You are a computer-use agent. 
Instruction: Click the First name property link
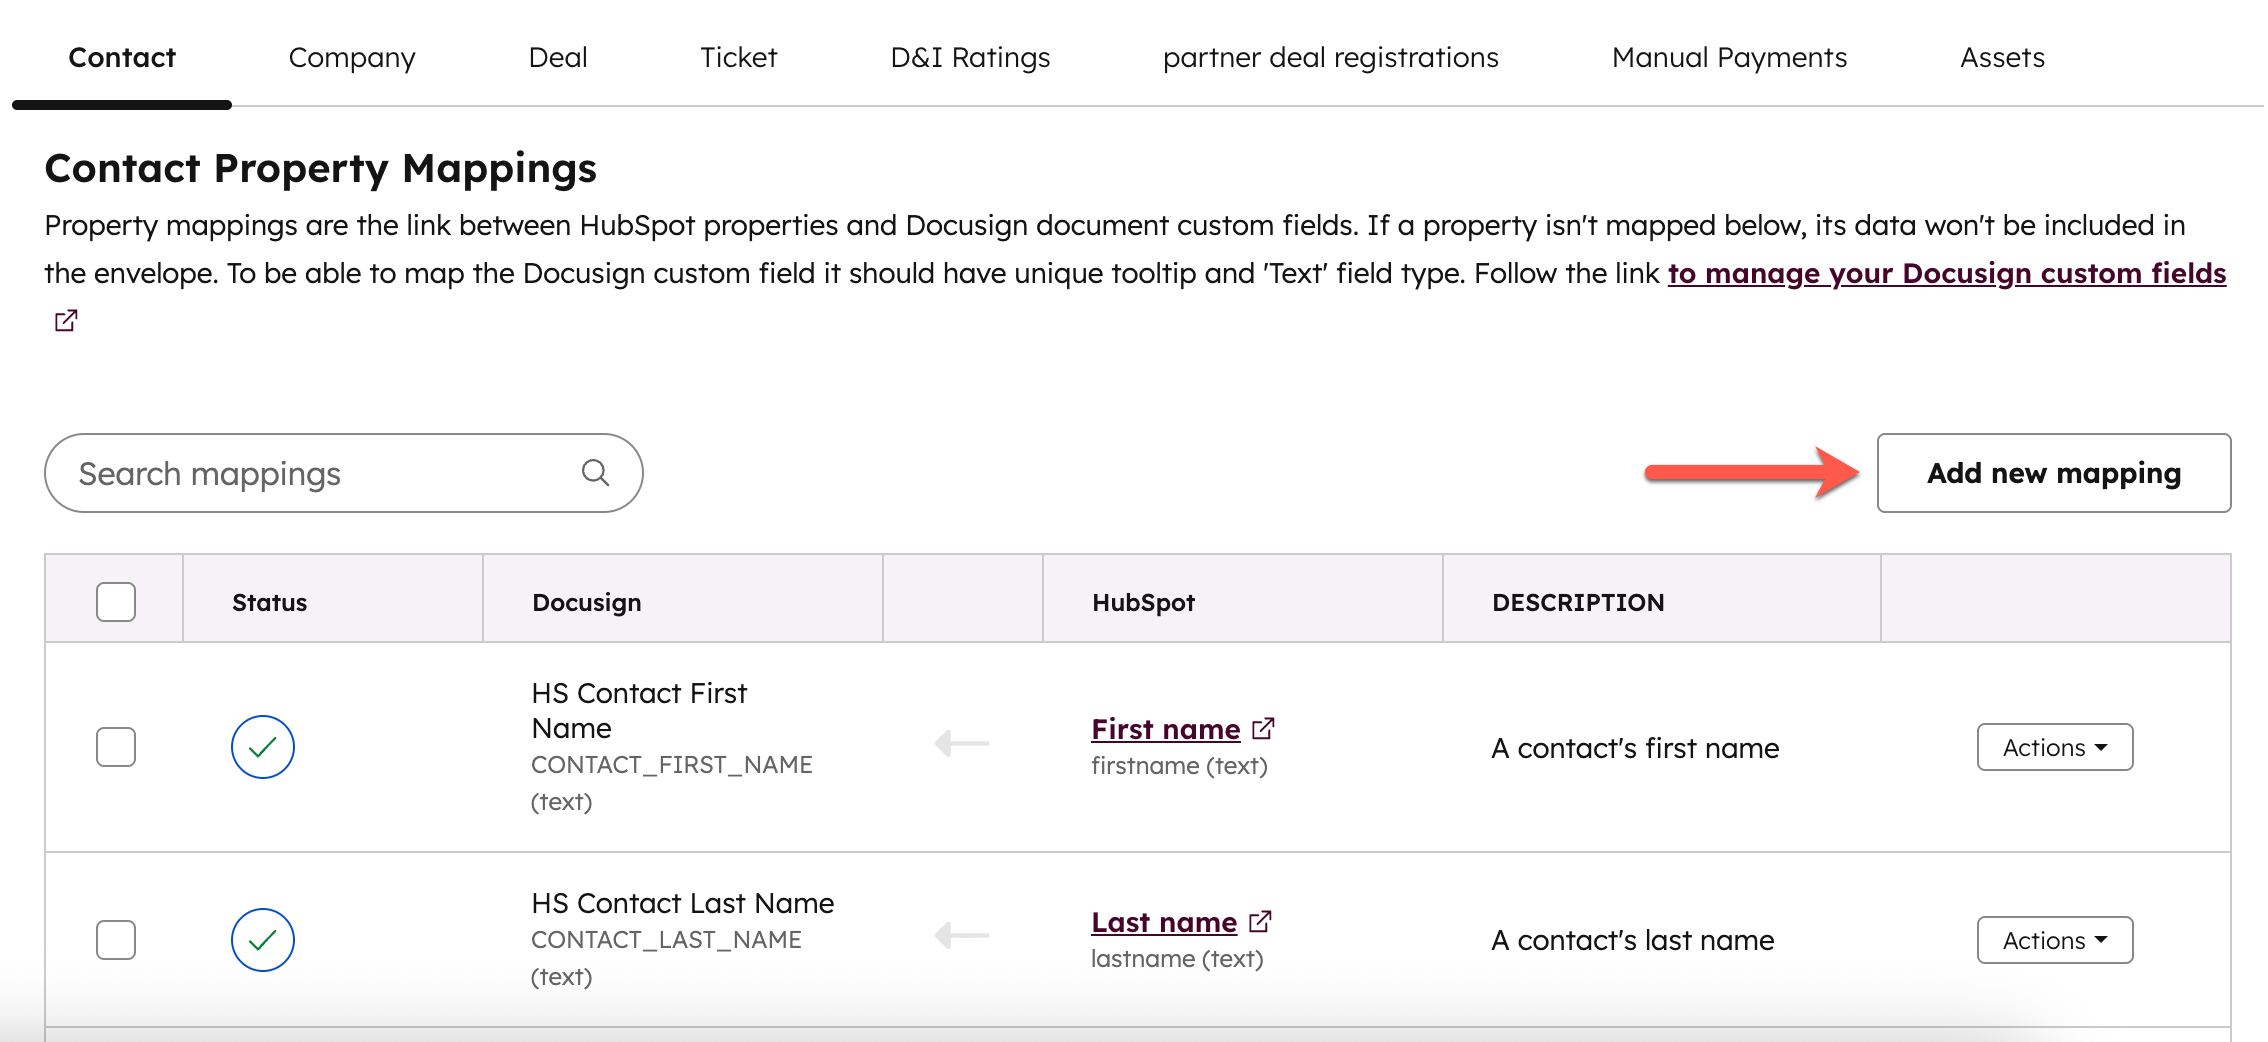(1165, 728)
